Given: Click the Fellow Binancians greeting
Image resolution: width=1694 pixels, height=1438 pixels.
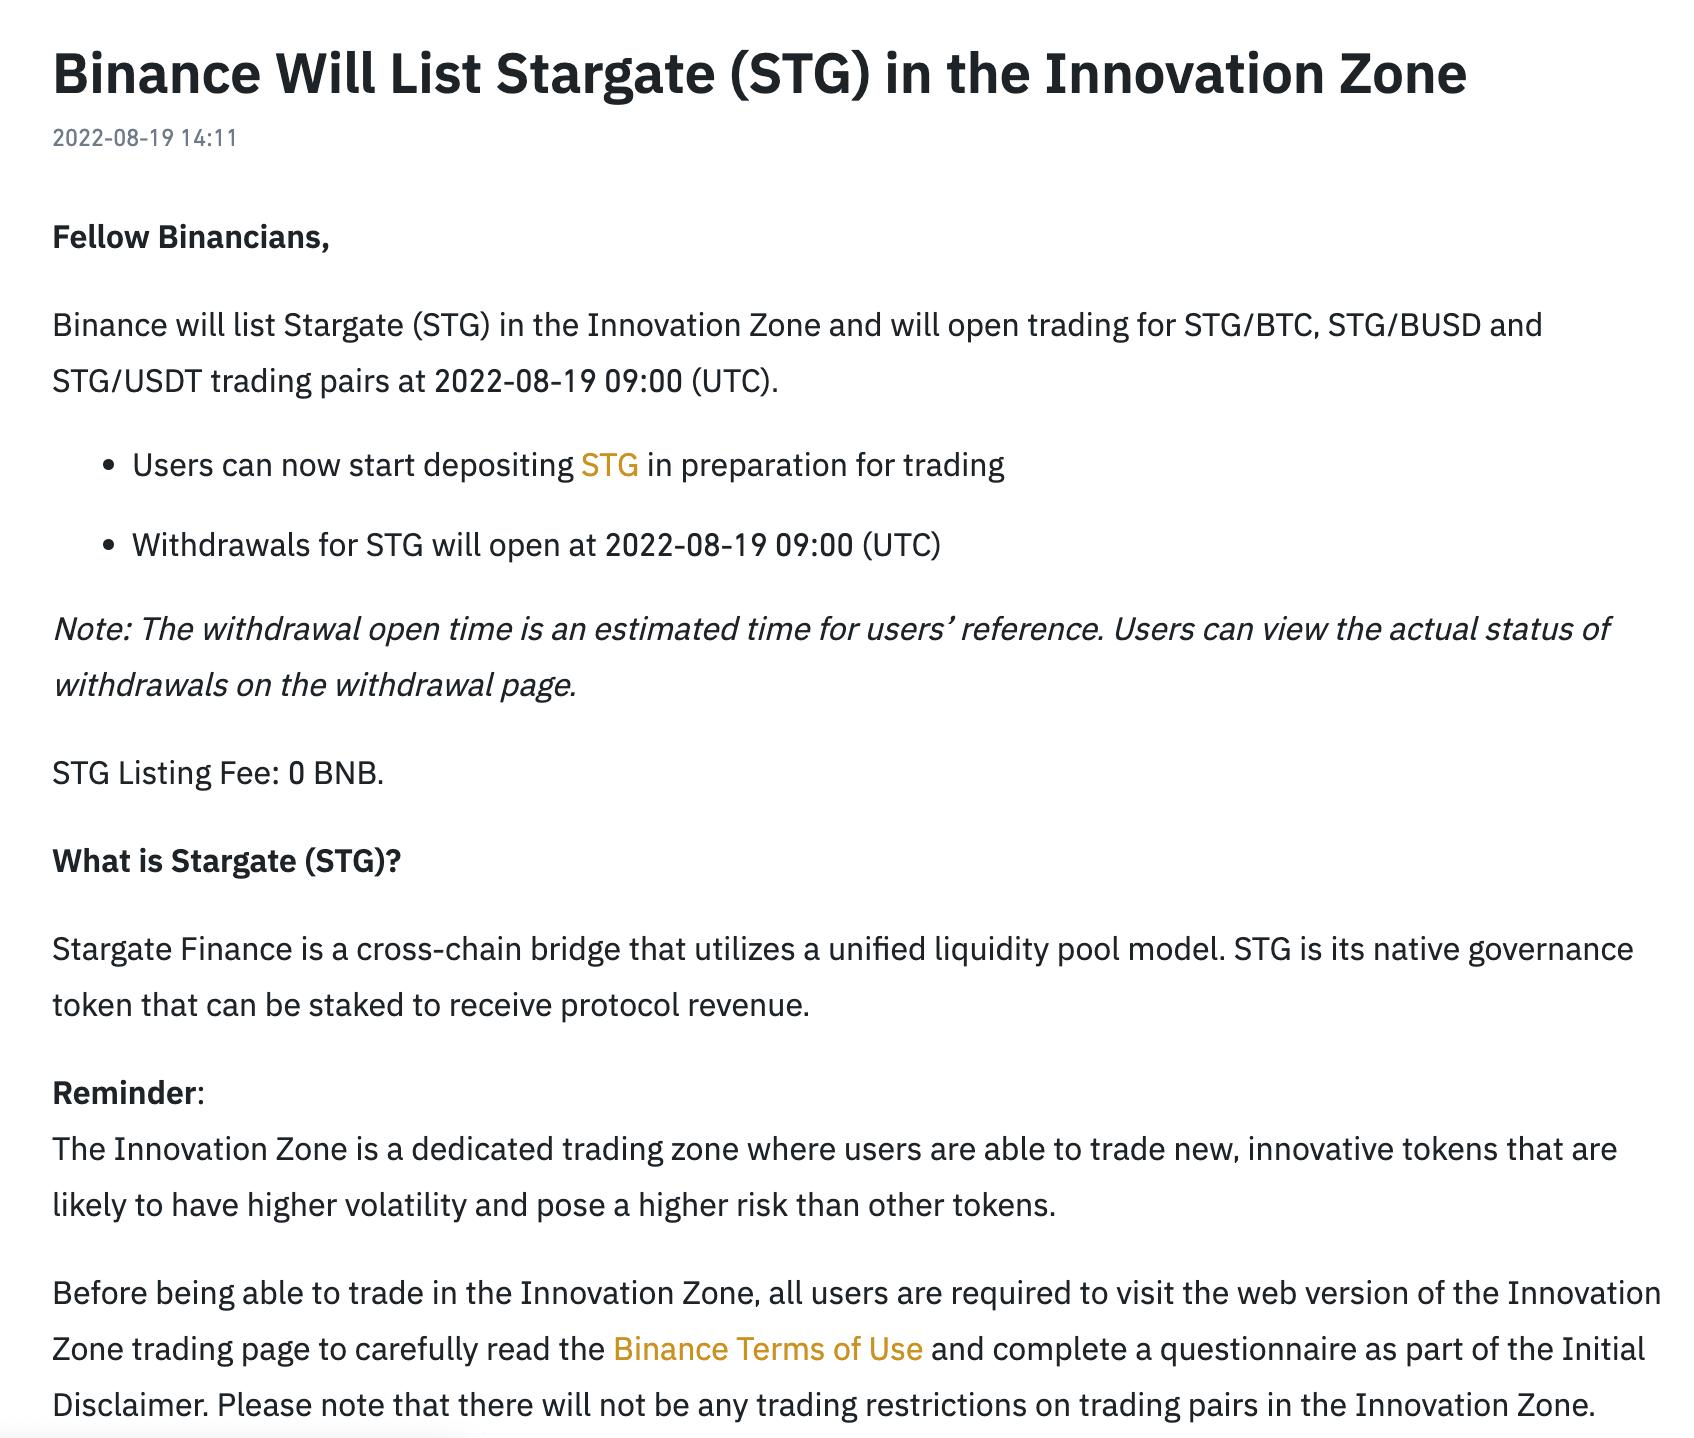Looking at the screenshot, I should point(191,238).
